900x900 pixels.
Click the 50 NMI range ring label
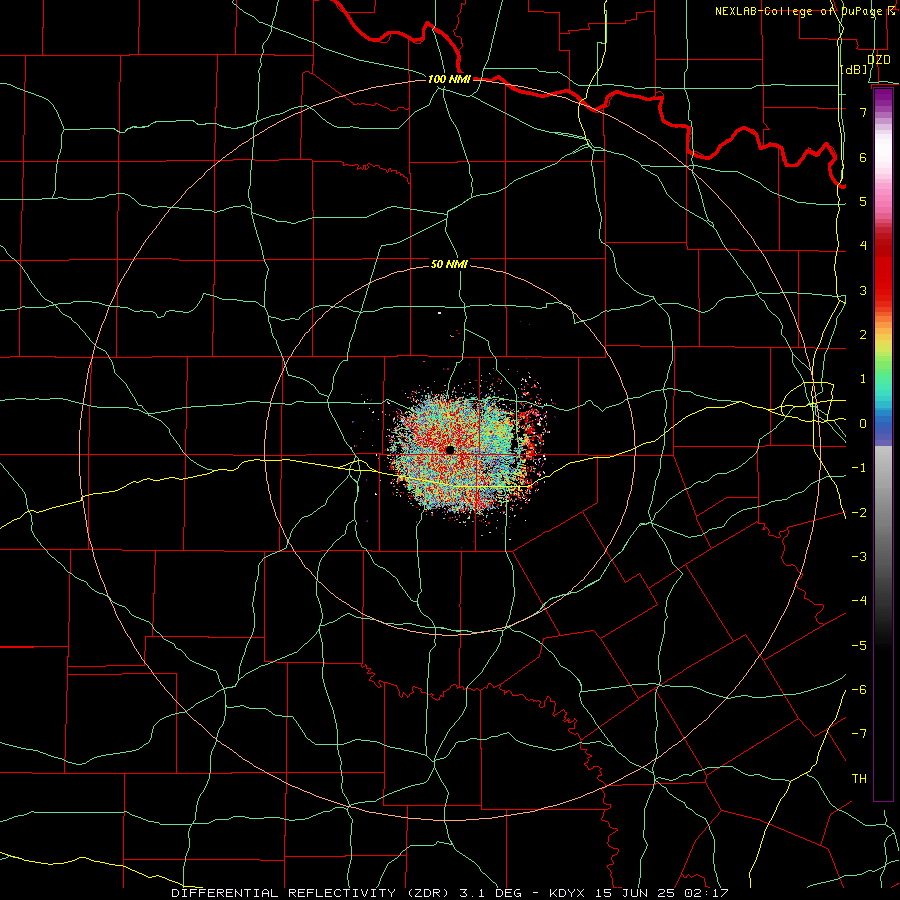(449, 265)
